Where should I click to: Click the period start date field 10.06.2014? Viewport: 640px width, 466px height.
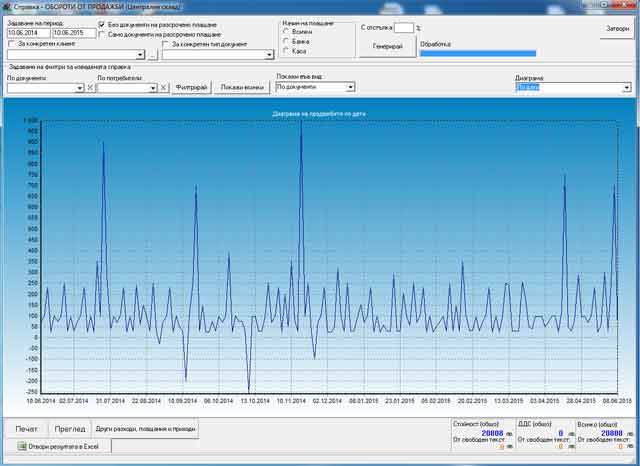[x=27, y=33]
